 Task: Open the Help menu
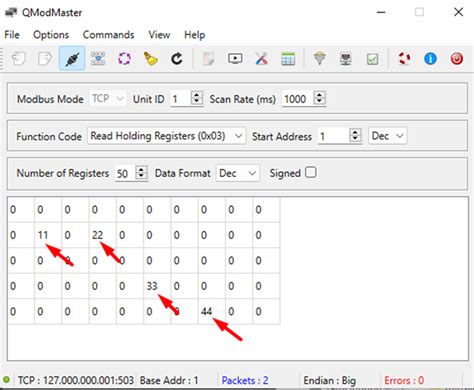194,35
